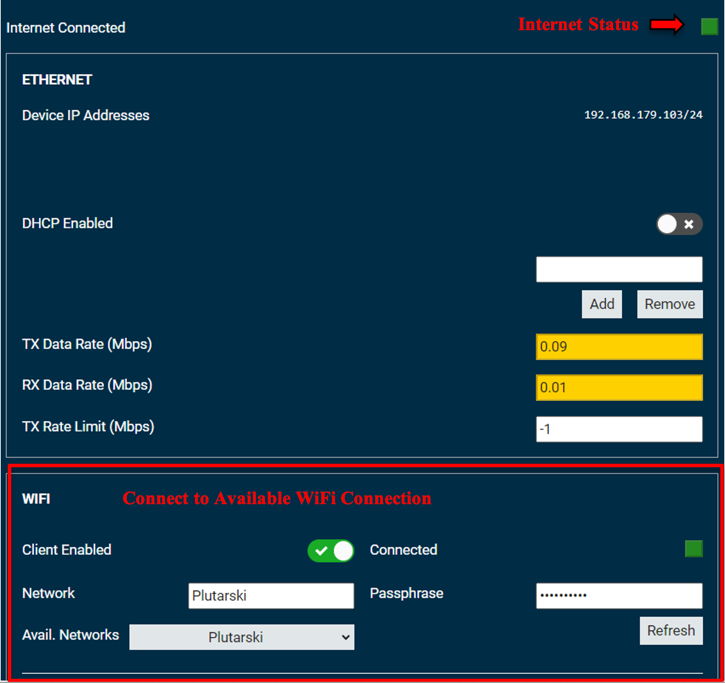Click the Network name field containing Plutarski
This screenshot has height=683, width=725.
271,596
